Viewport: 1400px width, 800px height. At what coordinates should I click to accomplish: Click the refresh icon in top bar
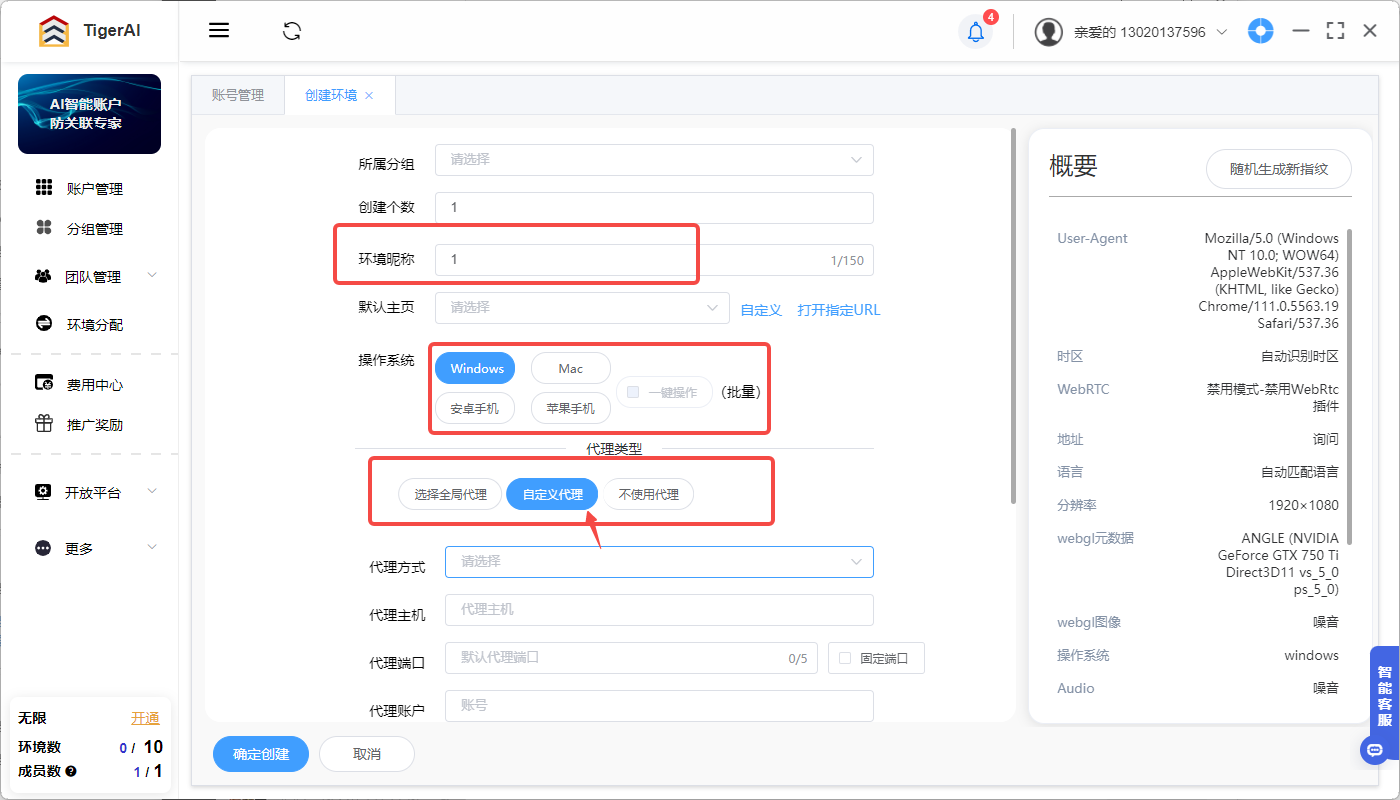pyautogui.click(x=292, y=30)
